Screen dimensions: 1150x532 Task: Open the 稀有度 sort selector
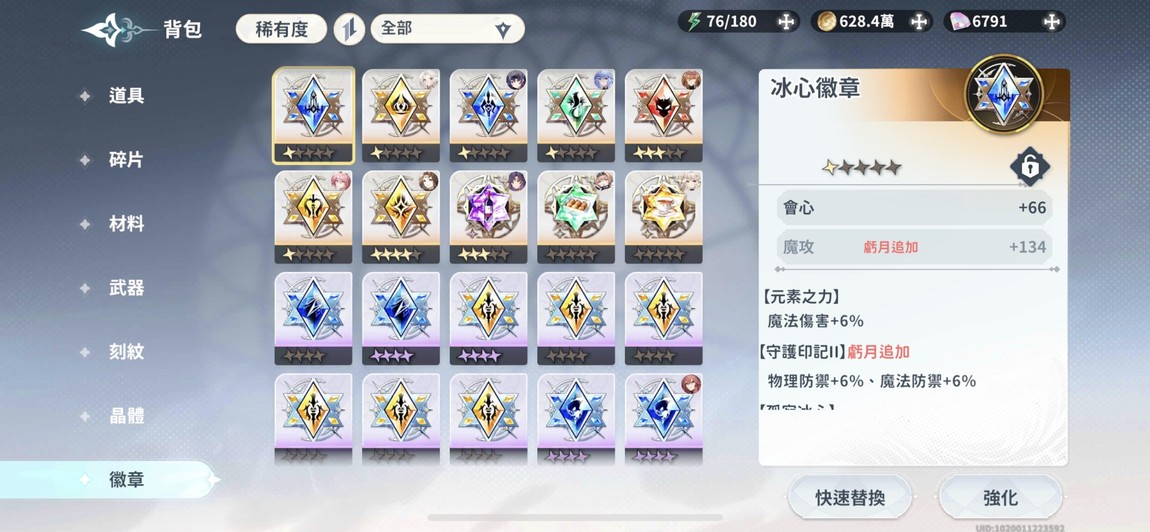pyautogui.click(x=282, y=29)
